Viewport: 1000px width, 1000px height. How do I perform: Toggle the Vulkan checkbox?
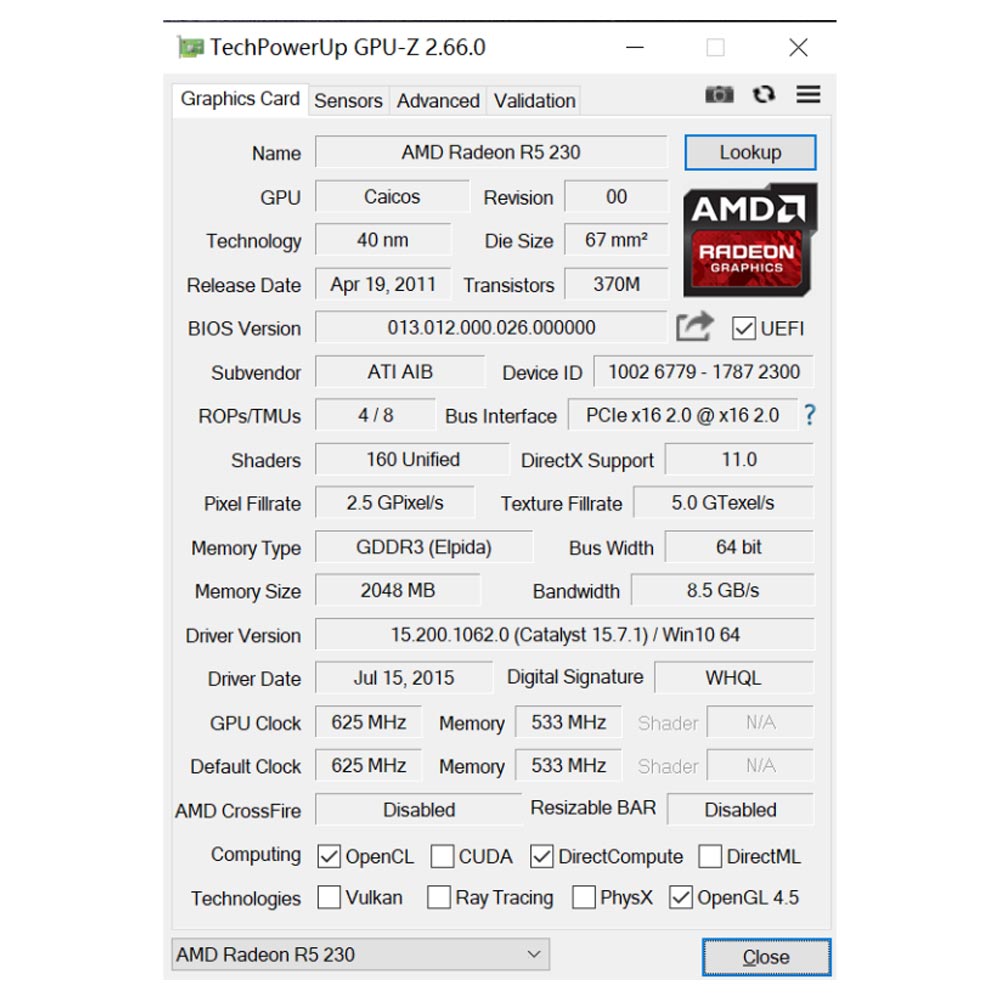(x=329, y=897)
